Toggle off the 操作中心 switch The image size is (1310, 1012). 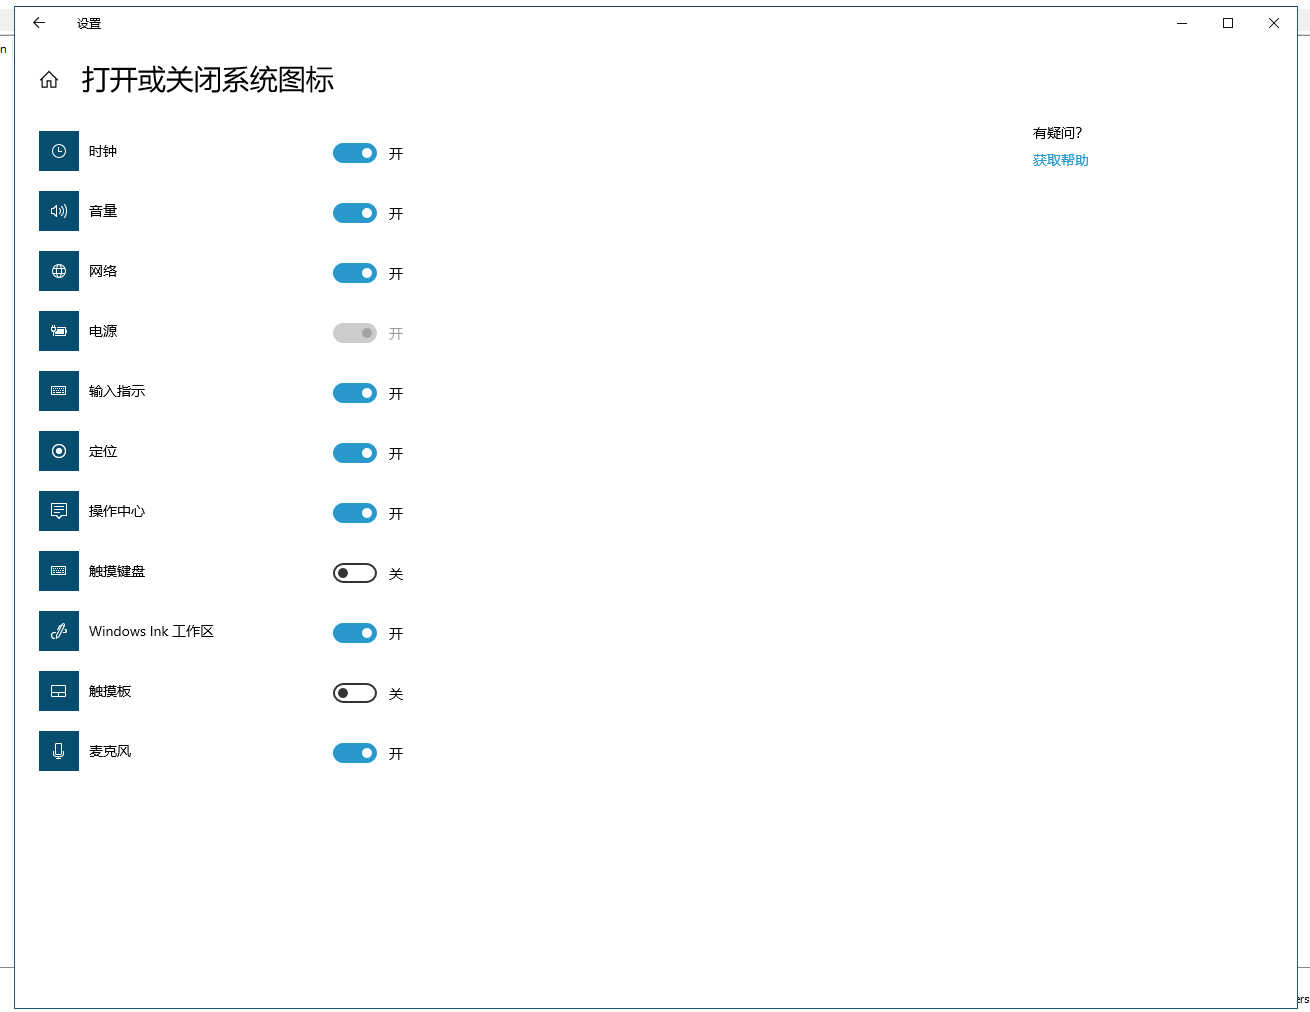pyautogui.click(x=355, y=513)
